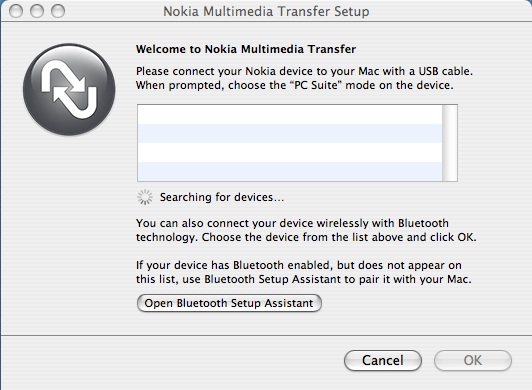Screen dimensions: 532x390
Task: Click the Nokia Multimedia Transfer Setup title bar
Action: 266,11
